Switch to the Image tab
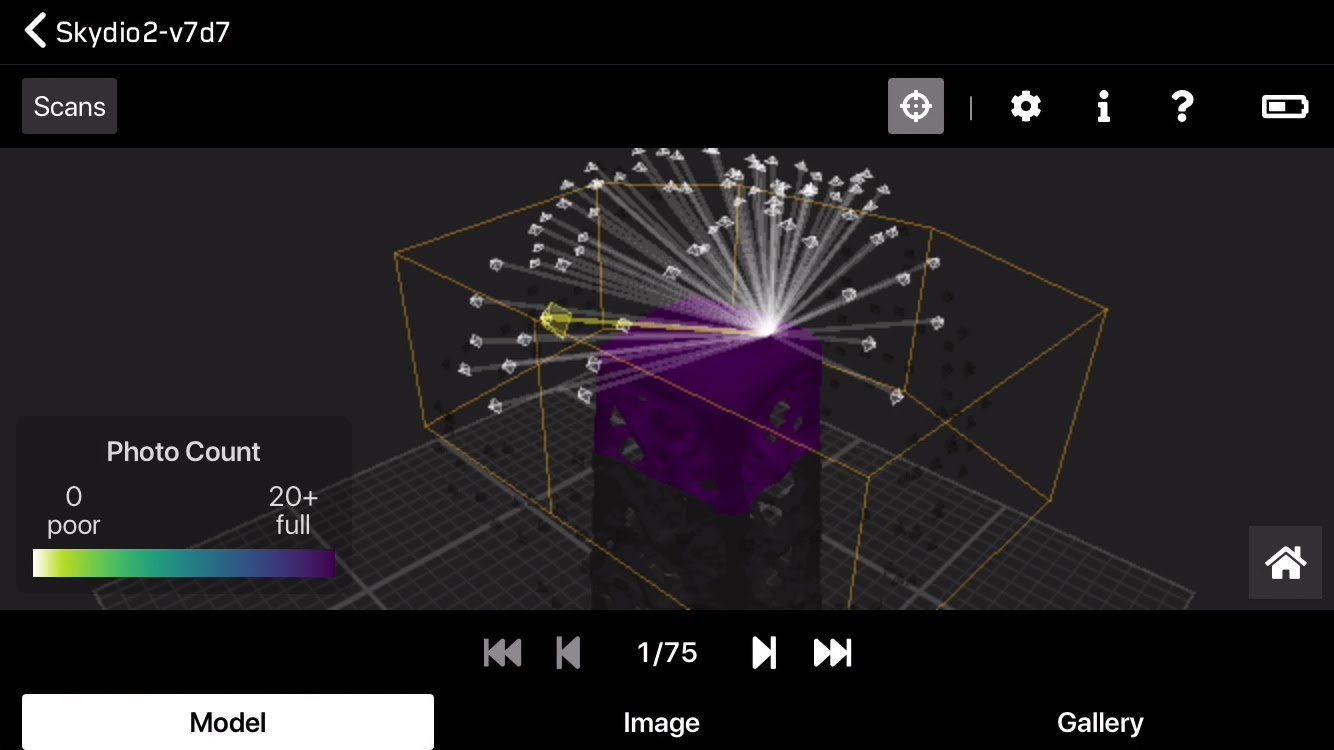1334x750 pixels. (x=661, y=722)
